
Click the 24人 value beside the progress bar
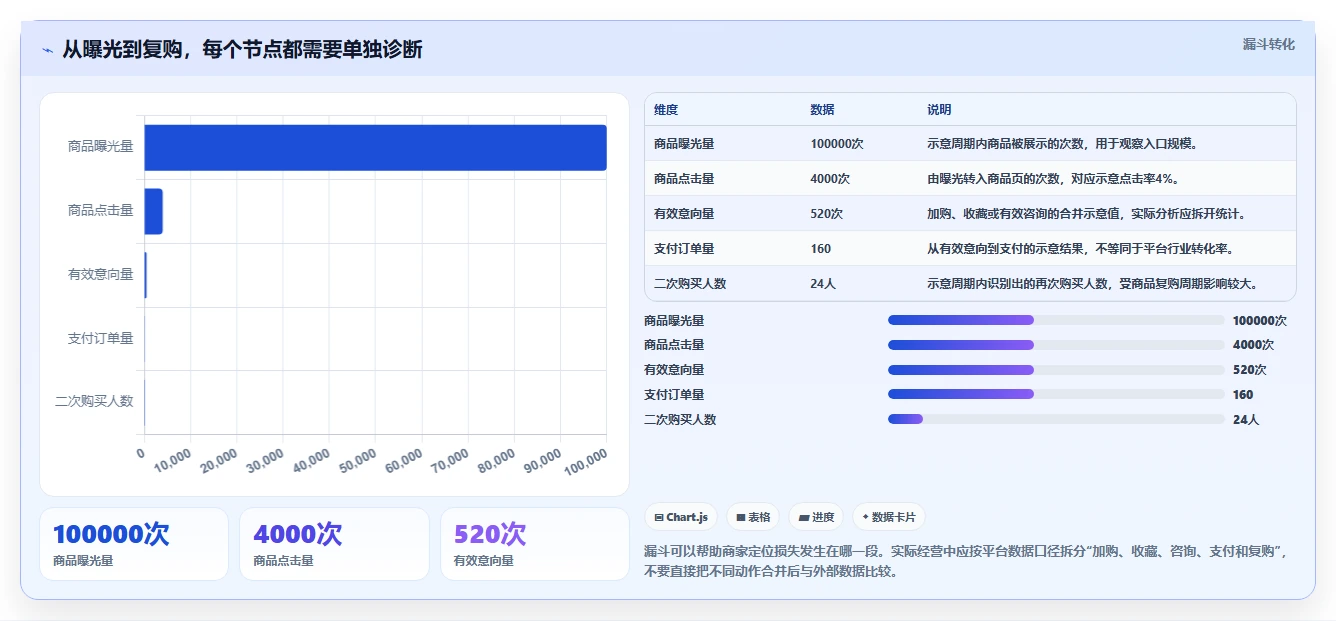(x=1246, y=420)
